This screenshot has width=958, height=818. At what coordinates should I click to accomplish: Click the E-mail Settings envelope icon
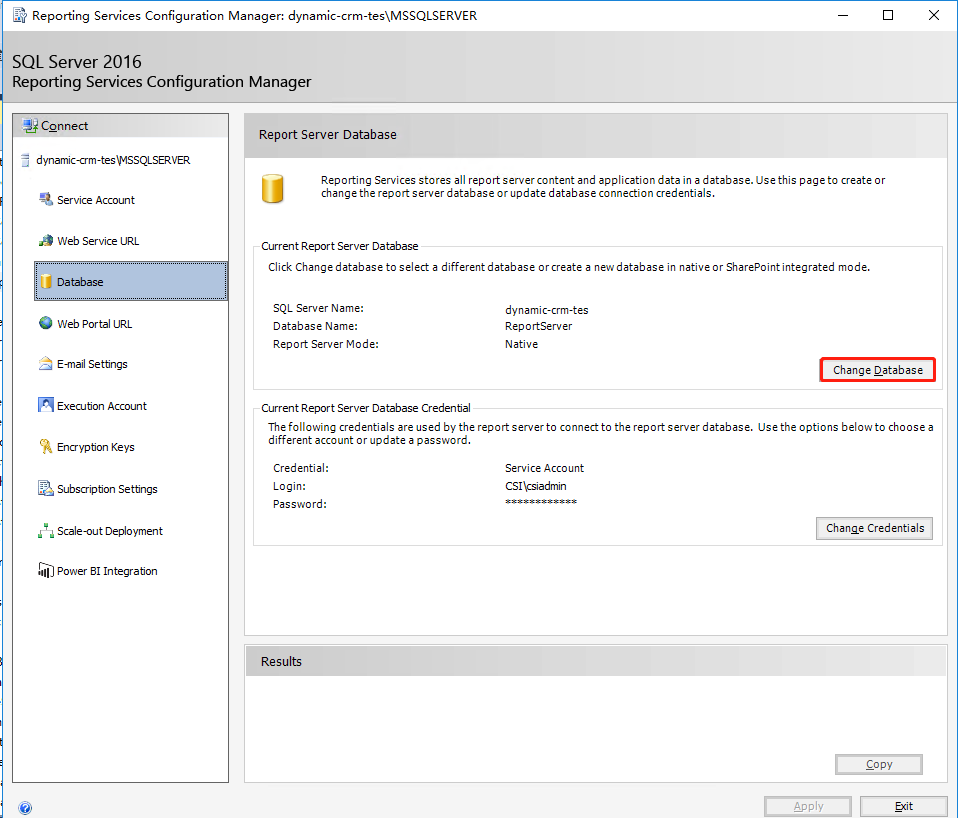pos(46,363)
